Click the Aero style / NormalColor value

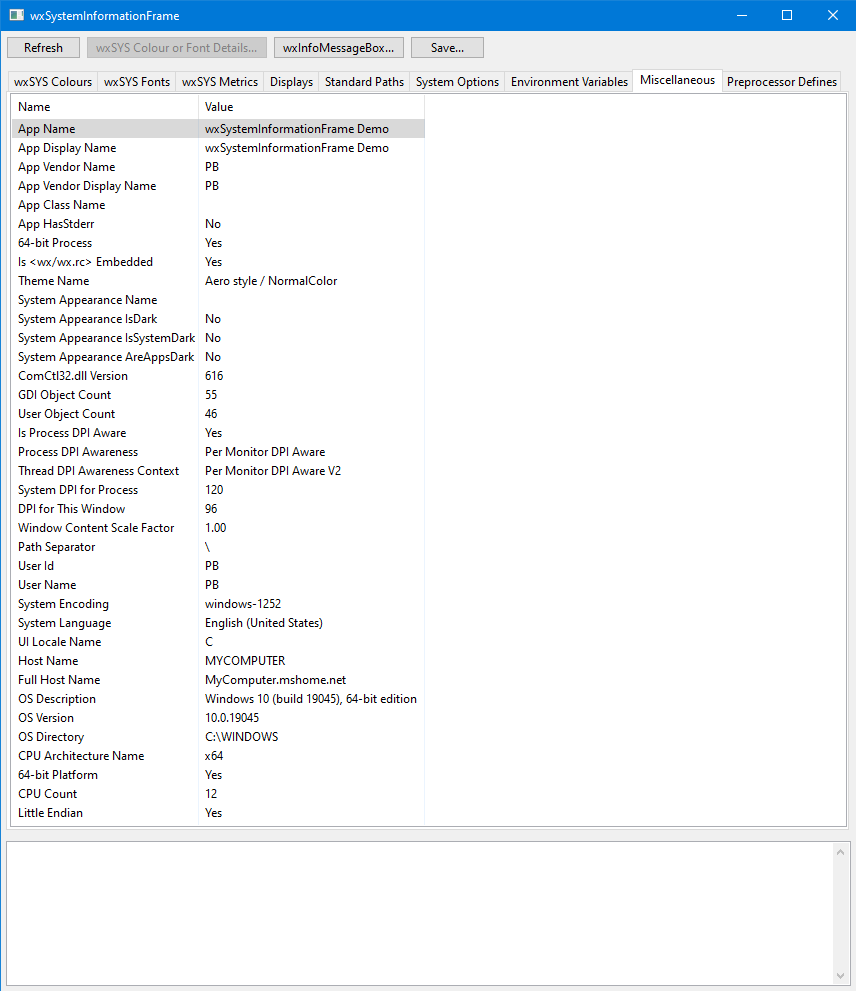pos(271,281)
